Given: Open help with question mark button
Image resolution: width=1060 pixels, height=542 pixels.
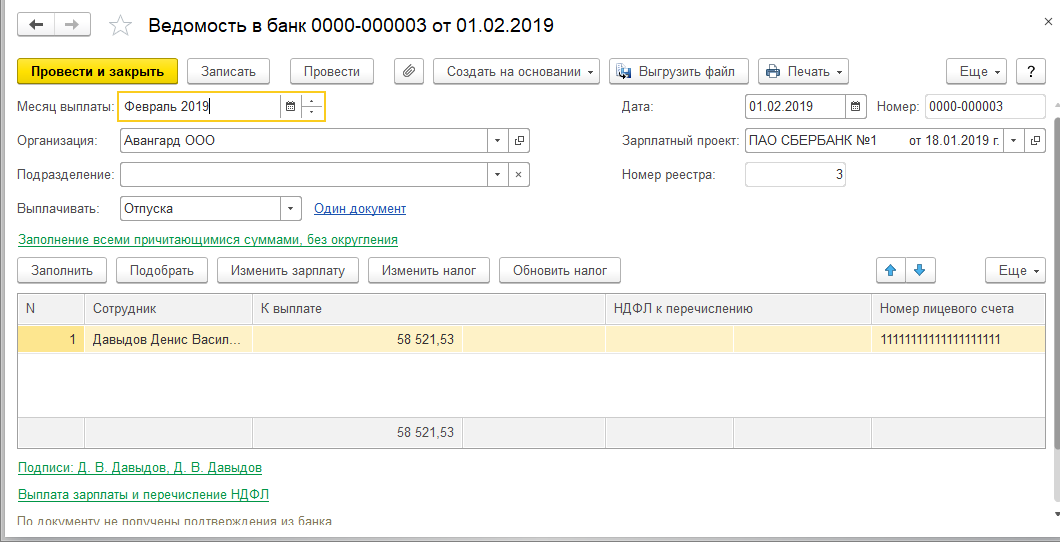Looking at the screenshot, I should 1030,71.
